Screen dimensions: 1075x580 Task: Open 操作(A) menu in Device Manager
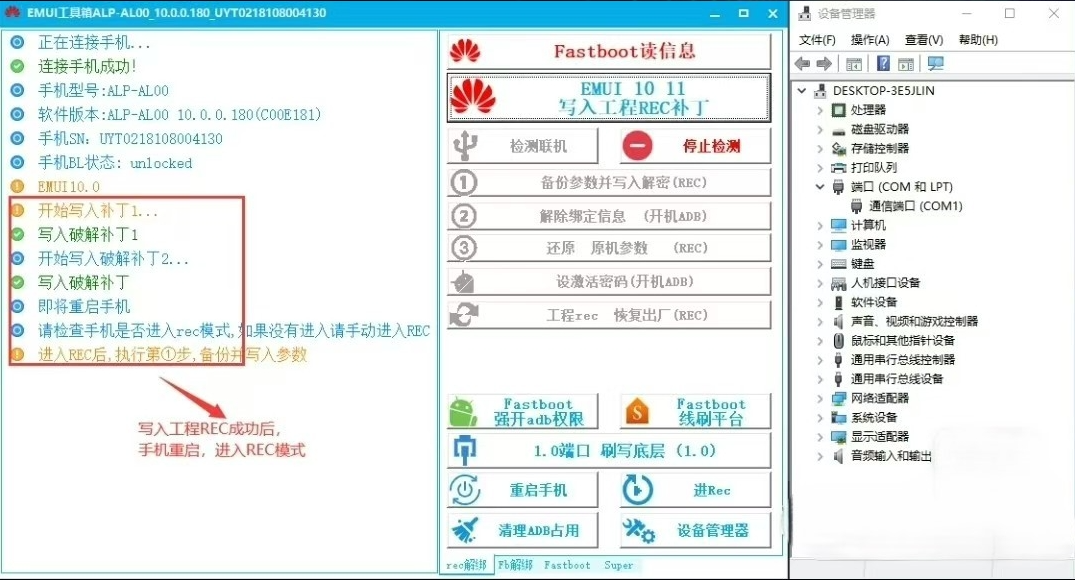(x=870, y=40)
